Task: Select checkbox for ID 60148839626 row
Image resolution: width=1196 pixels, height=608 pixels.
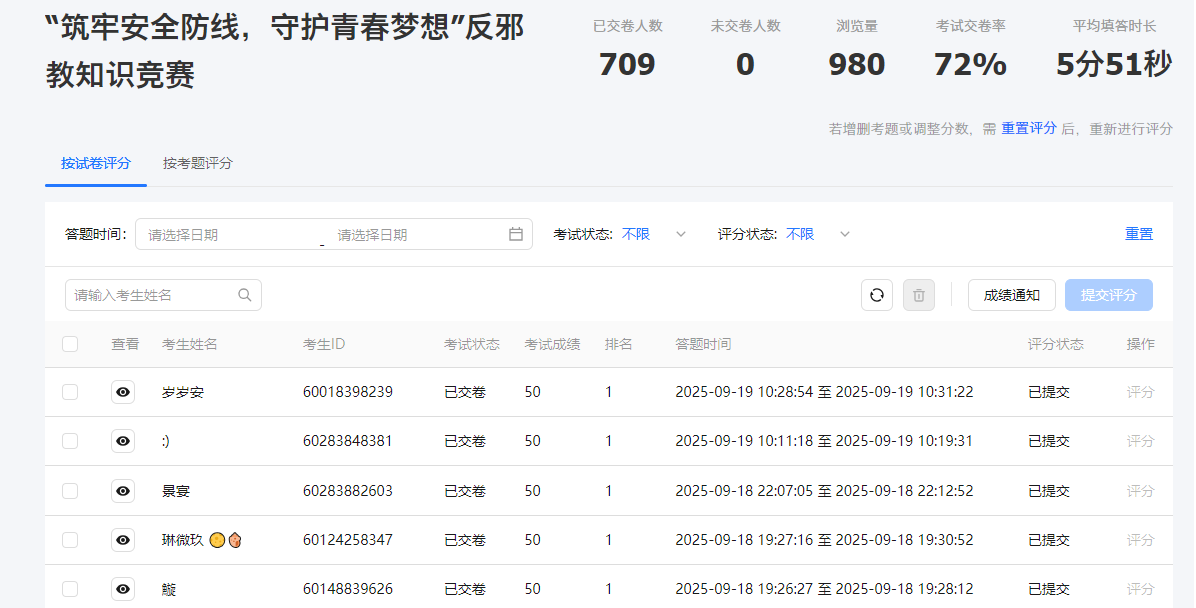Action: [x=70, y=589]
